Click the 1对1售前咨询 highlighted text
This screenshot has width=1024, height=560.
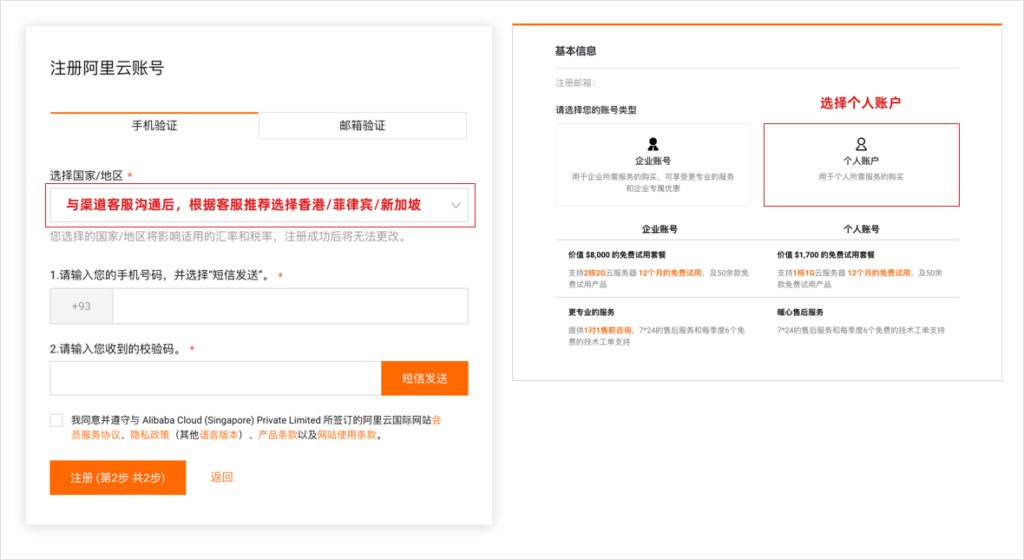point(608,331)
